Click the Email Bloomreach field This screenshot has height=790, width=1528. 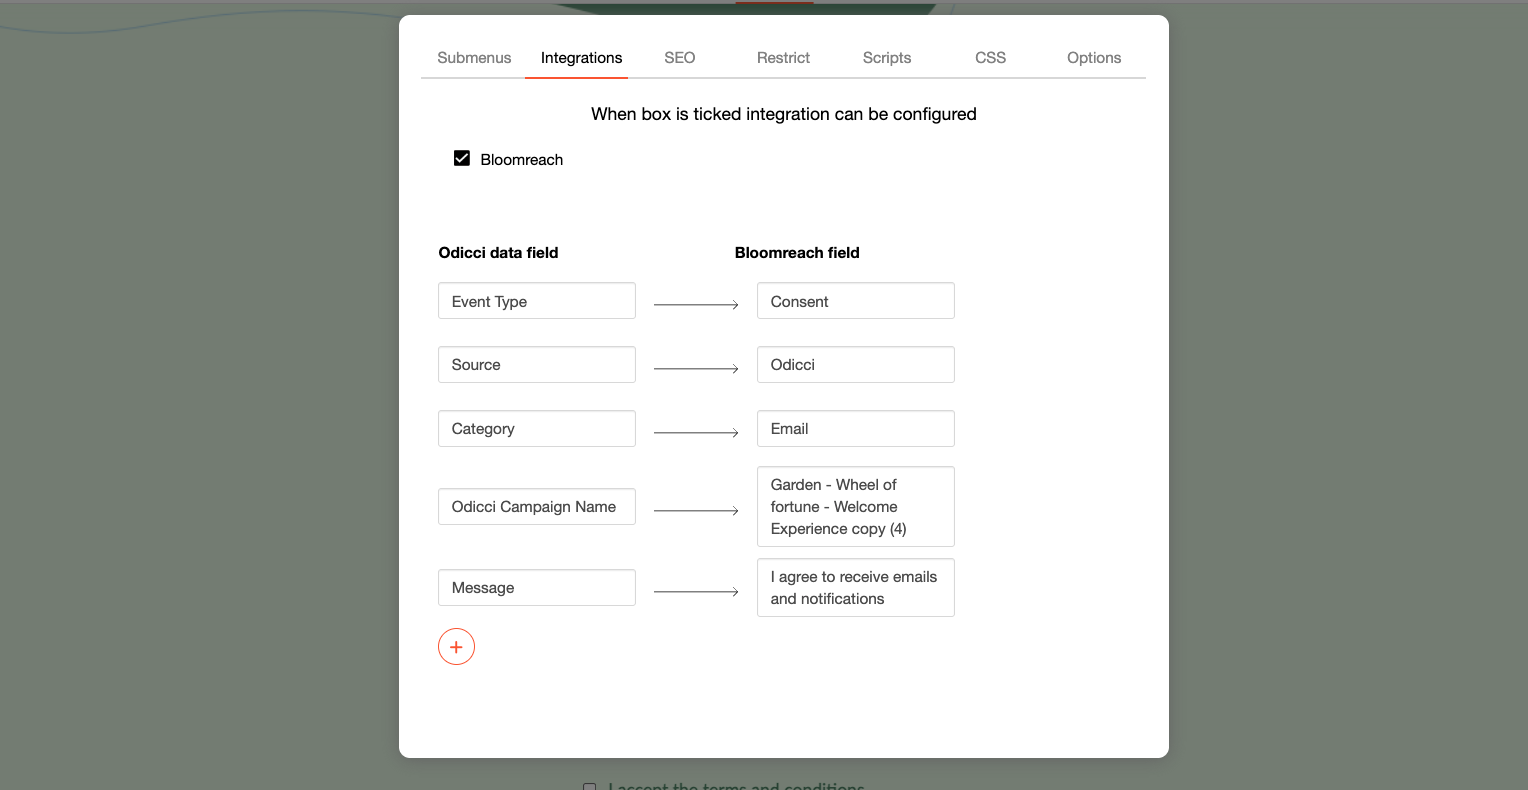pyautogui.click(x=855, y=429)
